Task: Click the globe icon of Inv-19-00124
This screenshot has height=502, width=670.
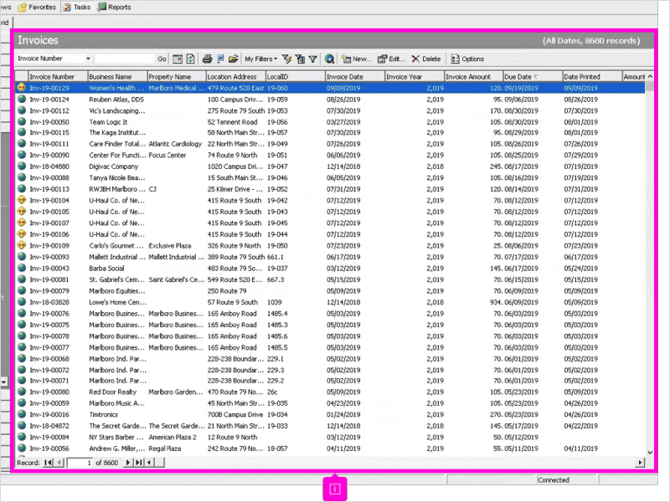Action: pos(21,99)
